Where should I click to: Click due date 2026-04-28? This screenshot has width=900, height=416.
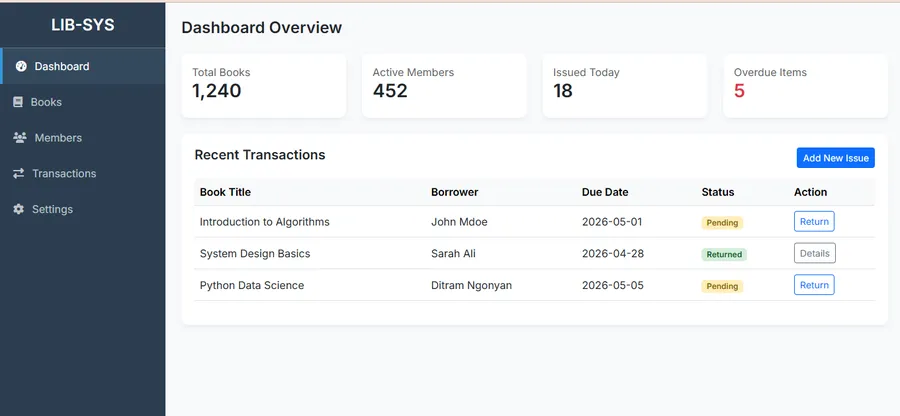613,254
